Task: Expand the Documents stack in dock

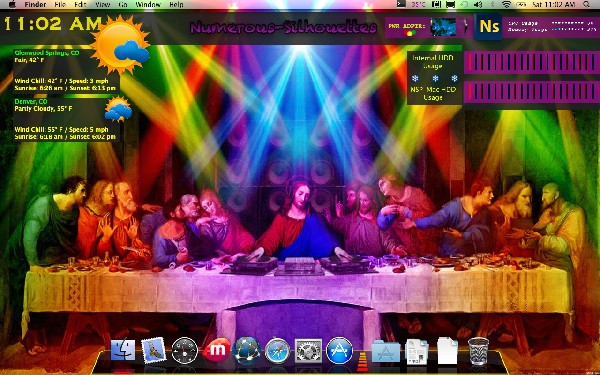Action: tap(417, 351)
